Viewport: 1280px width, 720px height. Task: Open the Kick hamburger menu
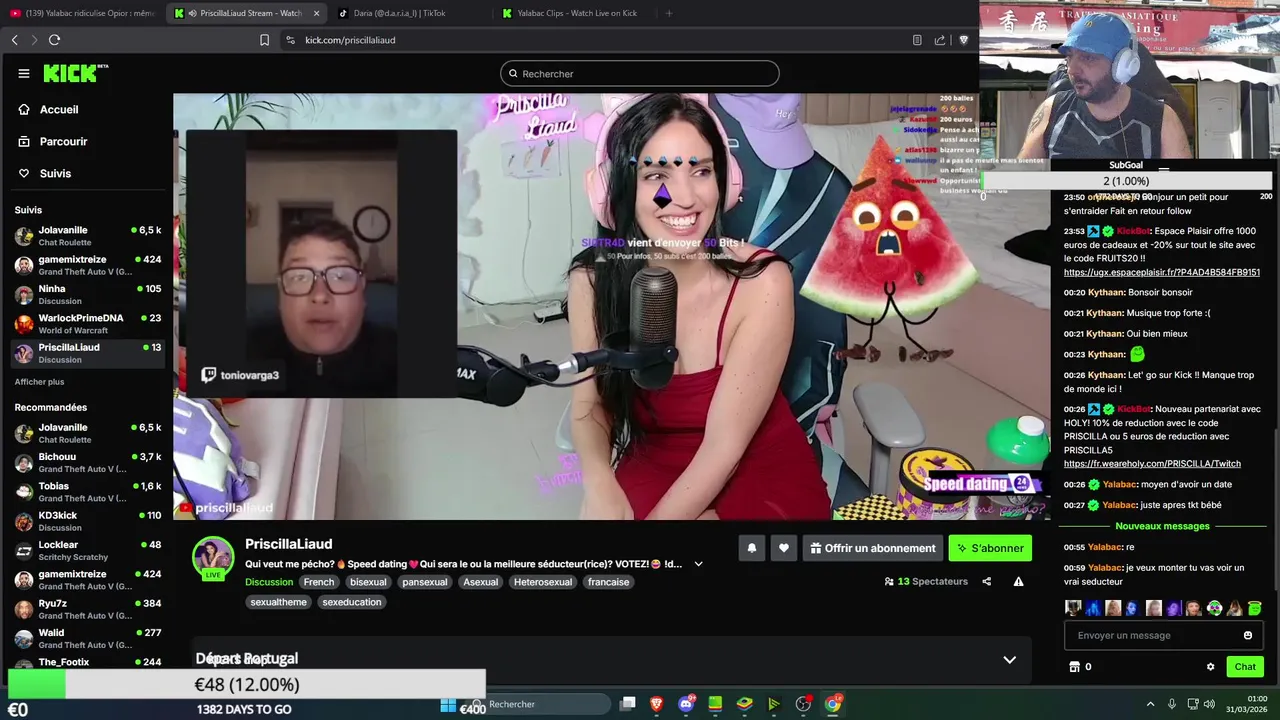(24, 73)
